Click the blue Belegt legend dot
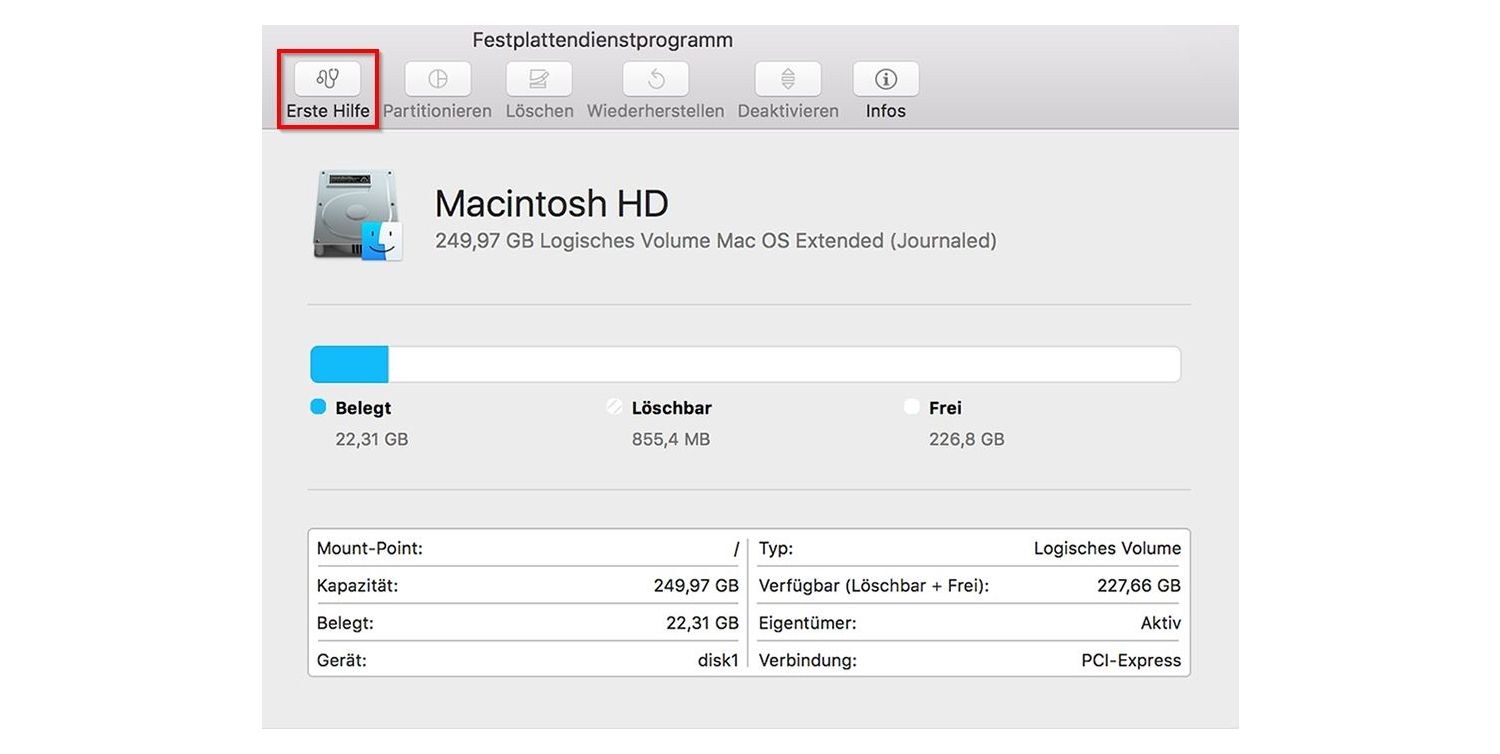1500x754 pixels. tap(318, 407)
